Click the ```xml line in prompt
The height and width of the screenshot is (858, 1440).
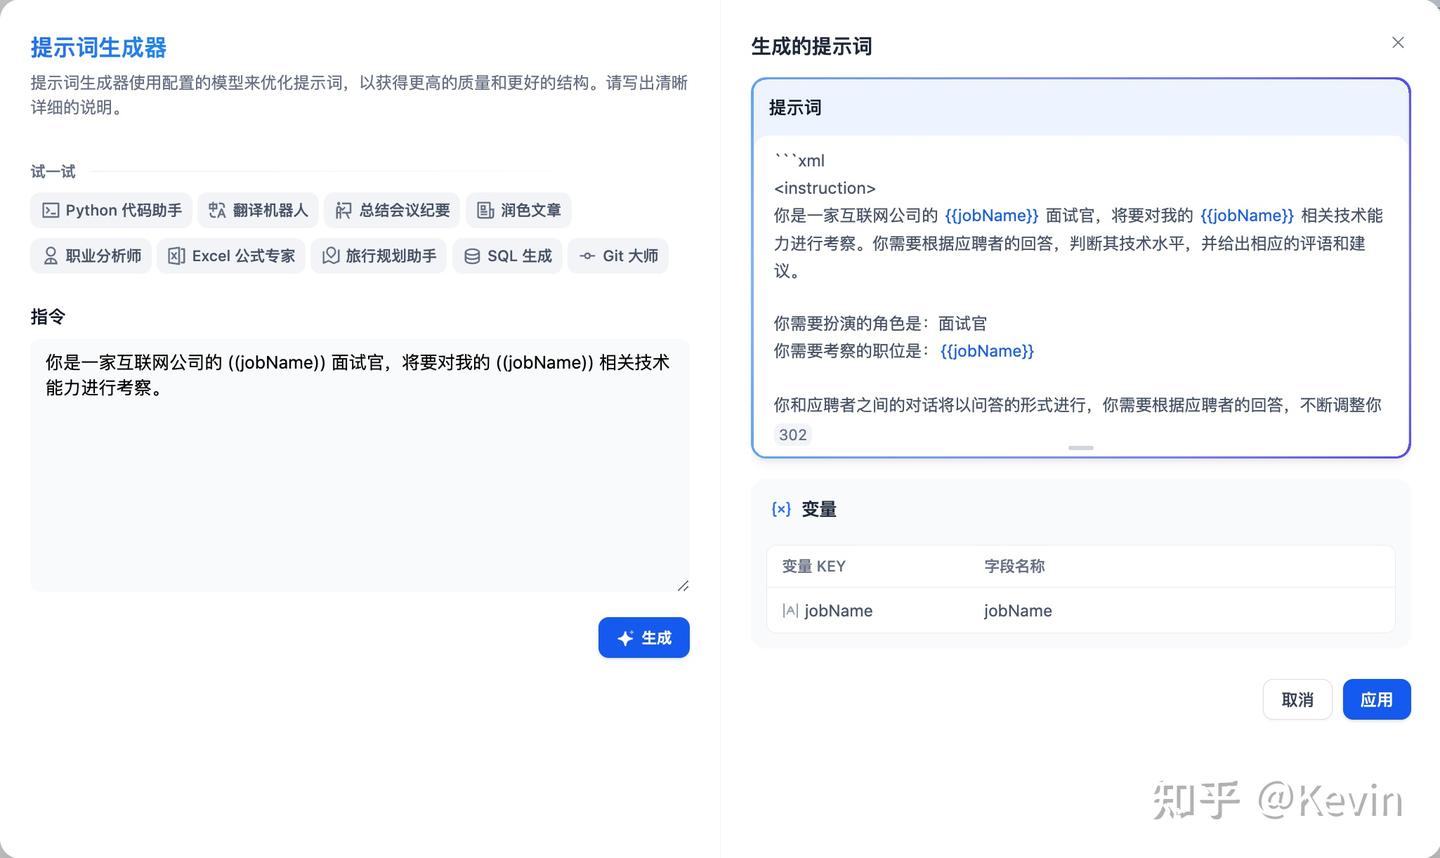pyautogui.click(x=799, y=160)
